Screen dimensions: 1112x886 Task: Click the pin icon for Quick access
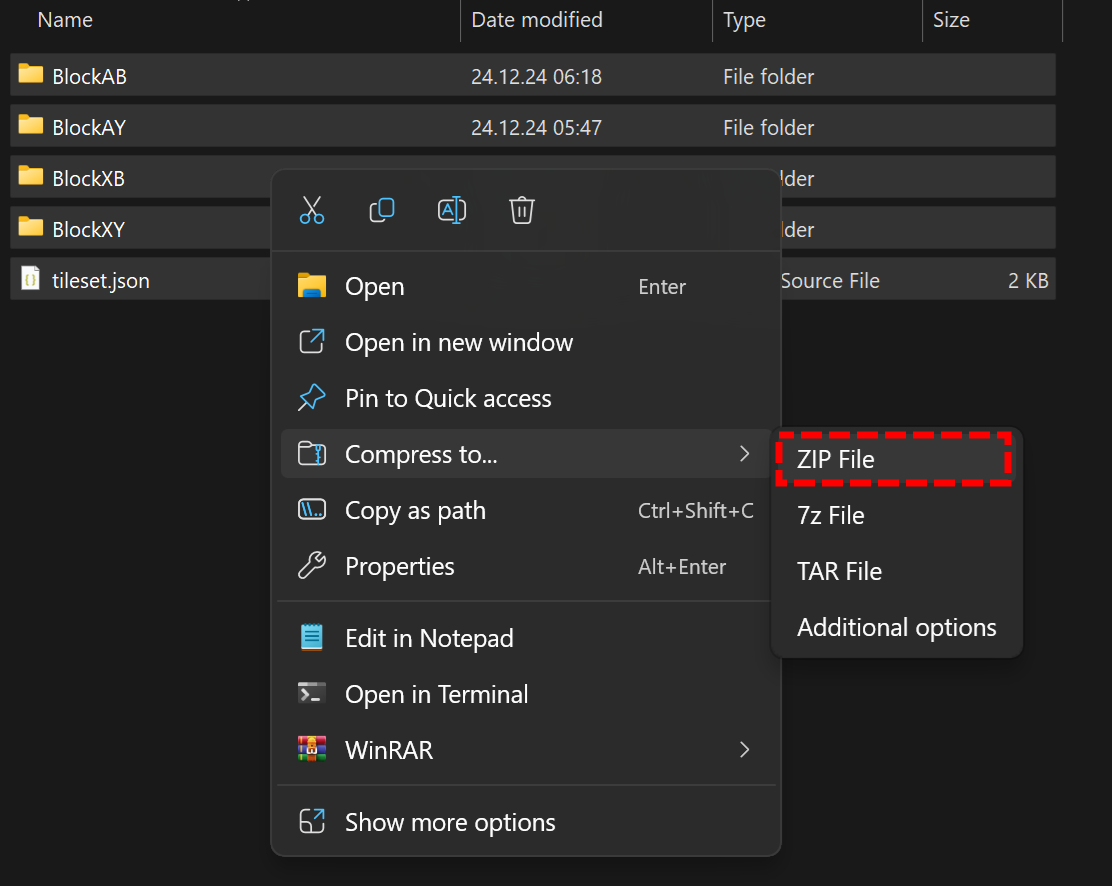(312, 397)
